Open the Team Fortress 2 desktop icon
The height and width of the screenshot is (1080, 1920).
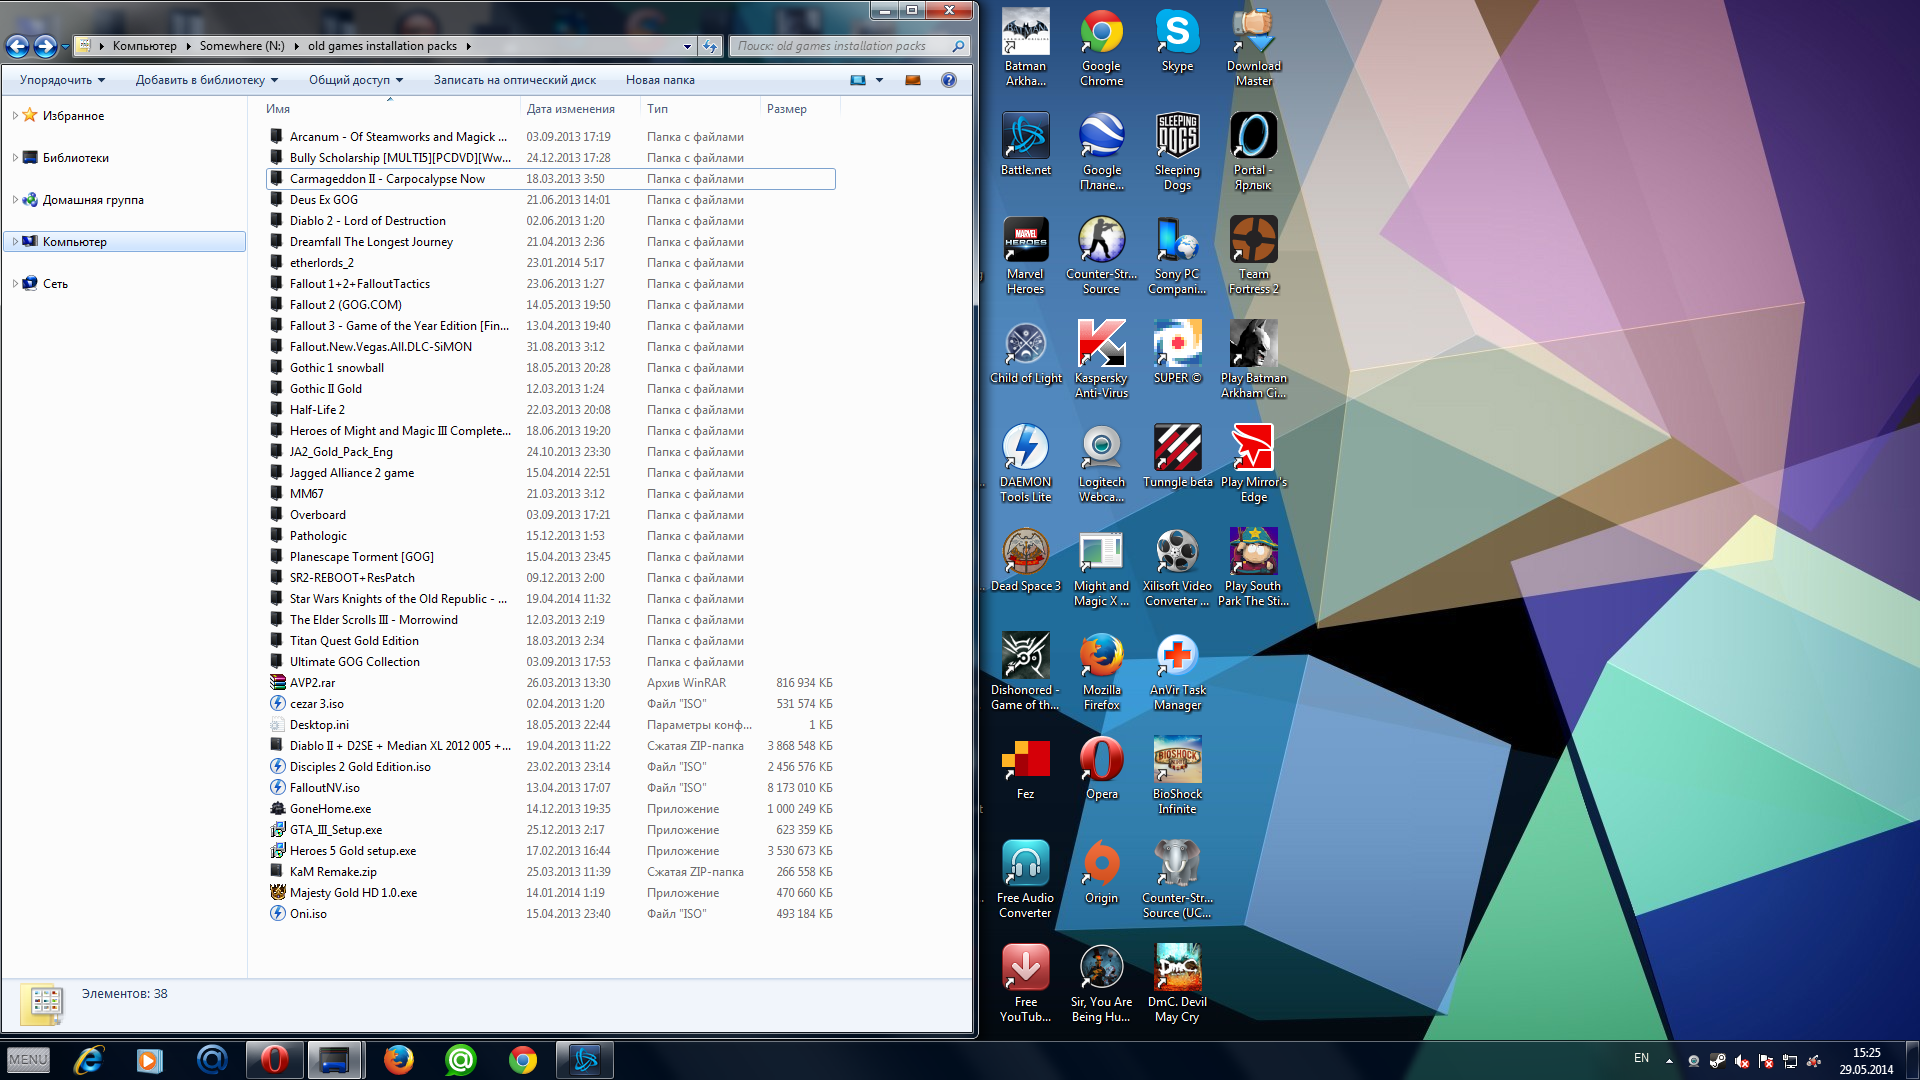click(x=1253, y=255)
